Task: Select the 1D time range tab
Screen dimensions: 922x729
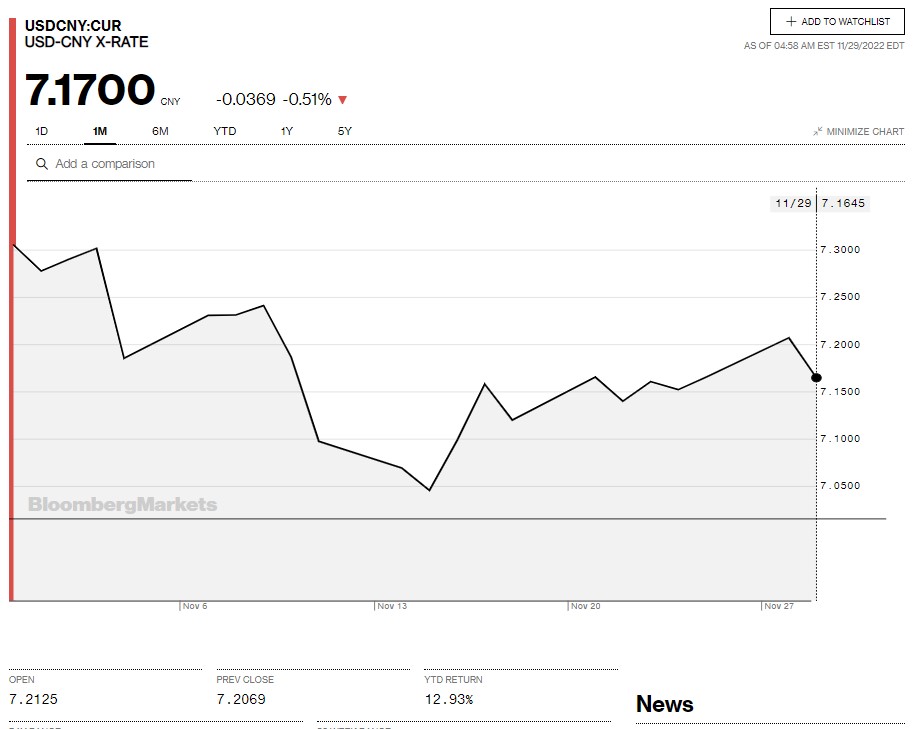Action: tap(41, 131)
